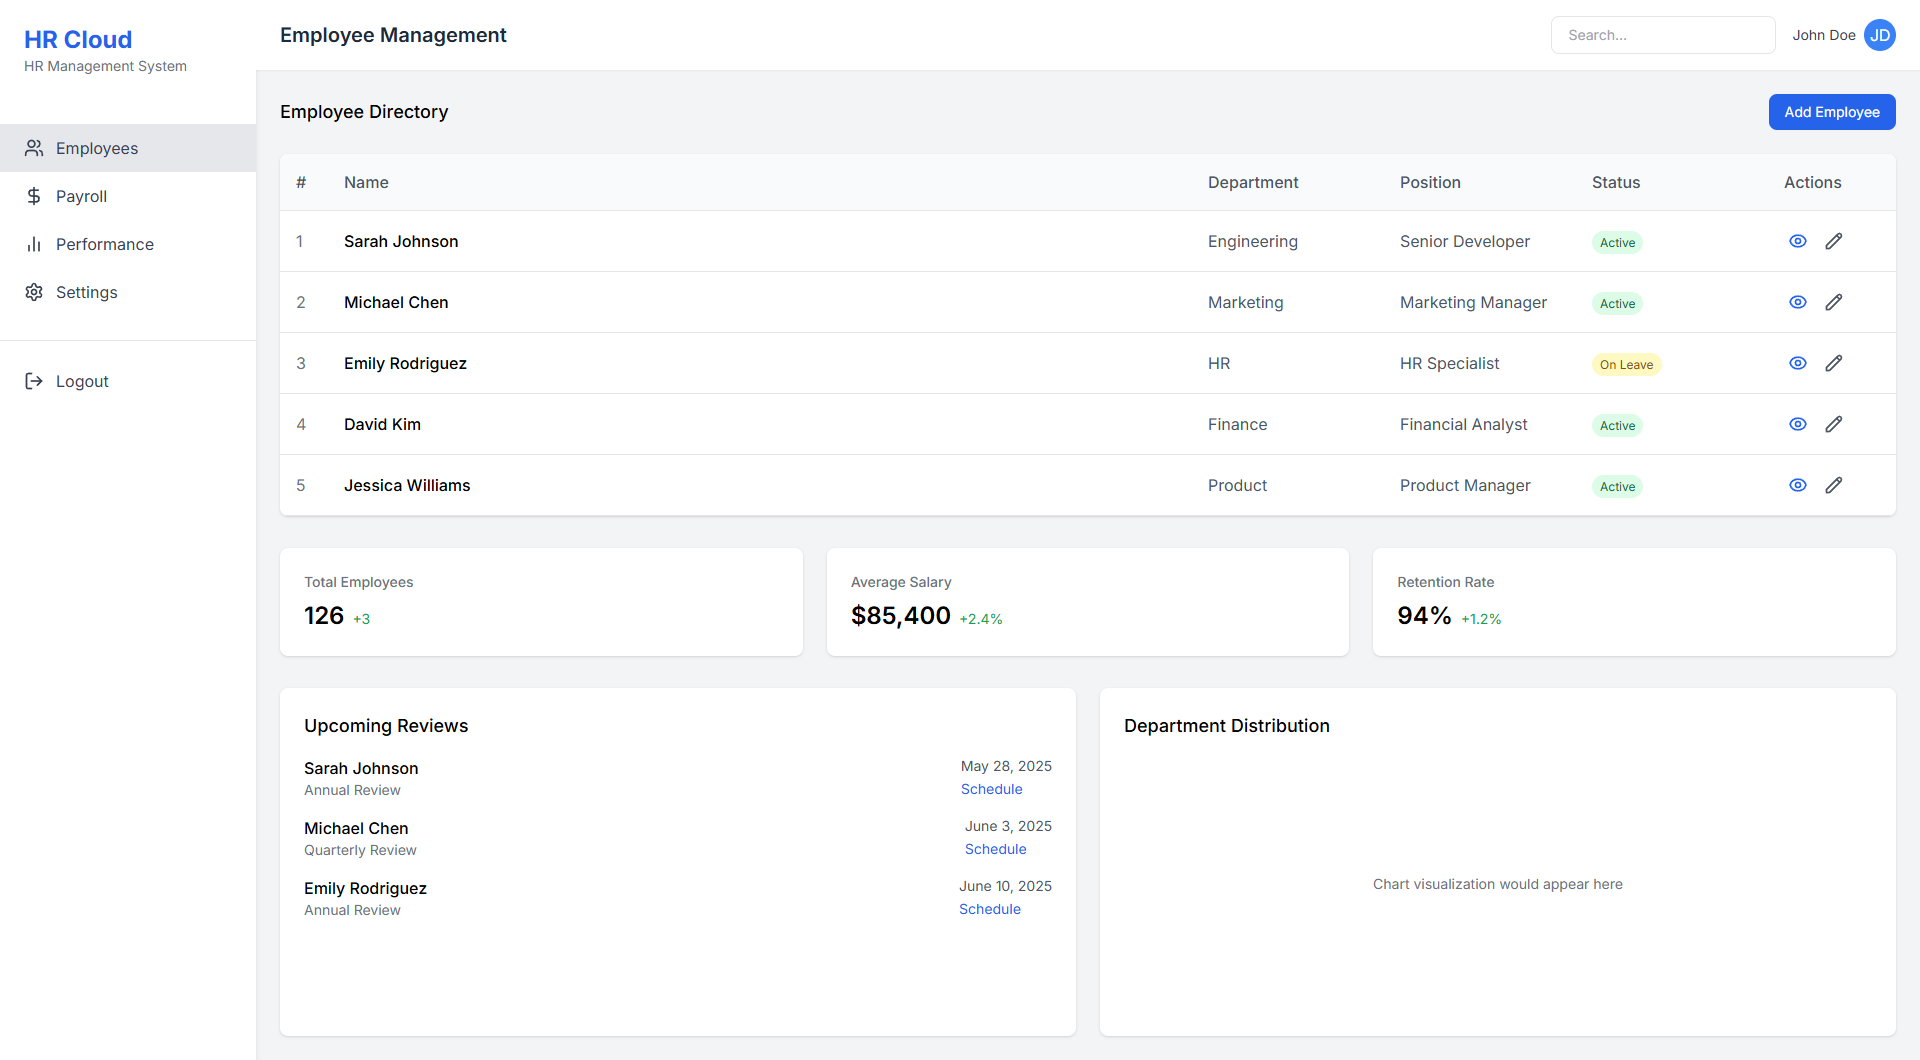Click the Product Manager position cell

tap(1465, 485)
